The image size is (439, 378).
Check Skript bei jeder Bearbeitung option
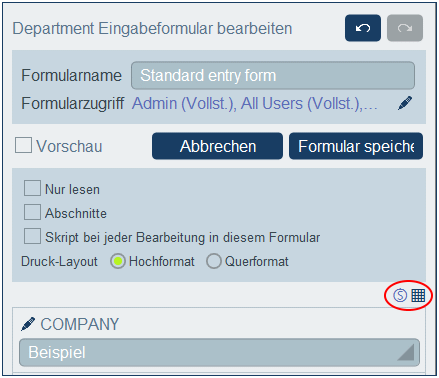[32, 236]
